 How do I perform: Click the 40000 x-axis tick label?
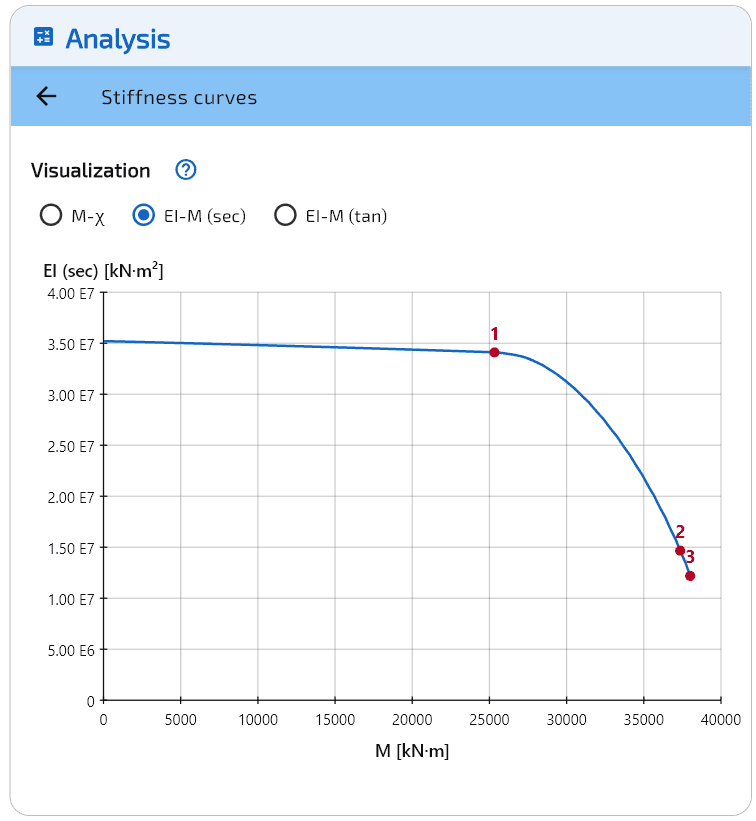click(720, 719)
